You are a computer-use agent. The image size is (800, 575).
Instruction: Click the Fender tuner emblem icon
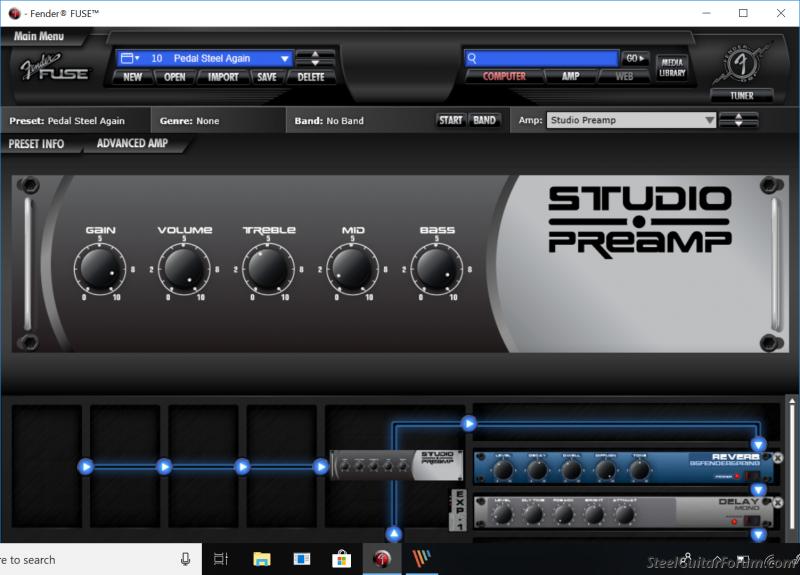741,64
